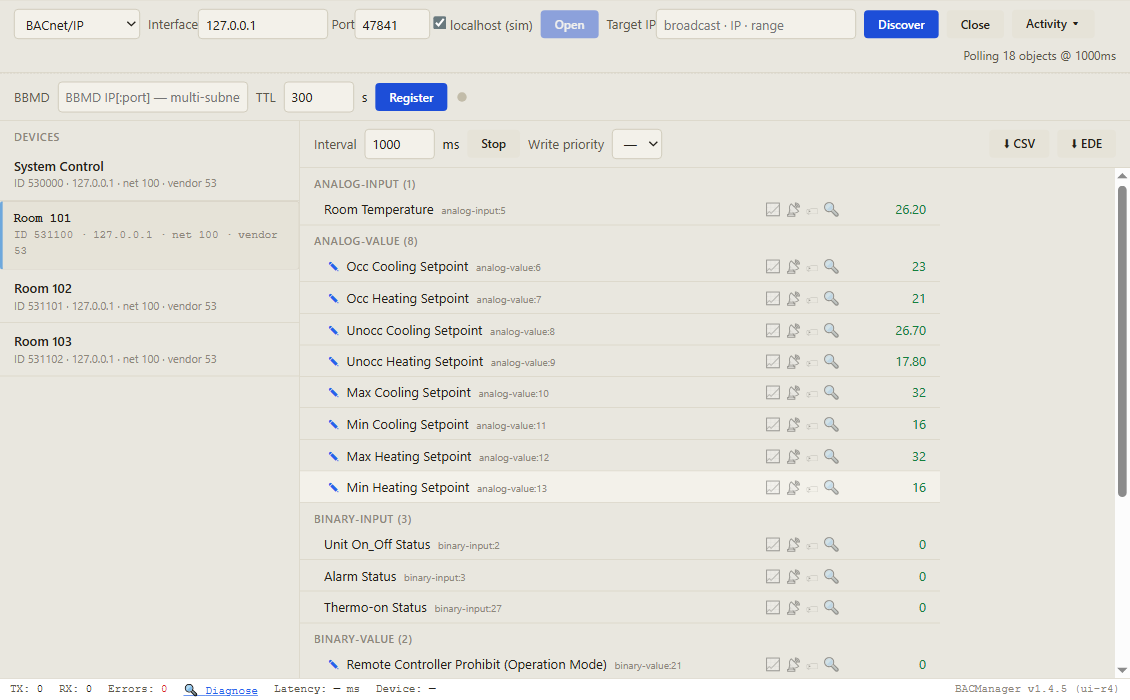The width and height of the screenshot is (1130, 700).
Task: Select the Room 103 device
Action: click(150, 350)
